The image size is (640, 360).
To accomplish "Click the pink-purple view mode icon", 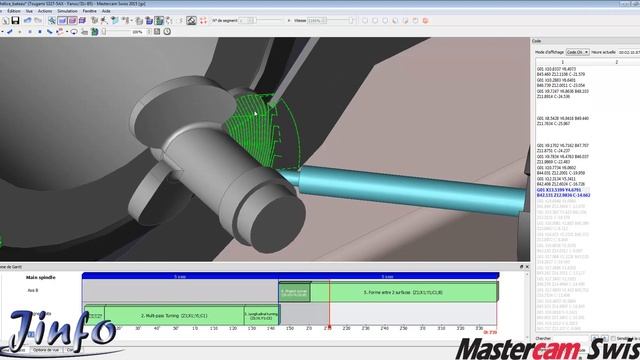I will click(x=72, y=20).
